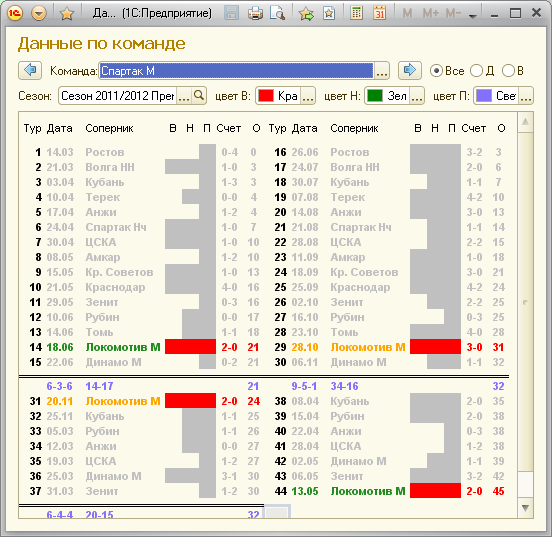
Task: Click the Print icon in title bar
Action: [x=255, y=13]
